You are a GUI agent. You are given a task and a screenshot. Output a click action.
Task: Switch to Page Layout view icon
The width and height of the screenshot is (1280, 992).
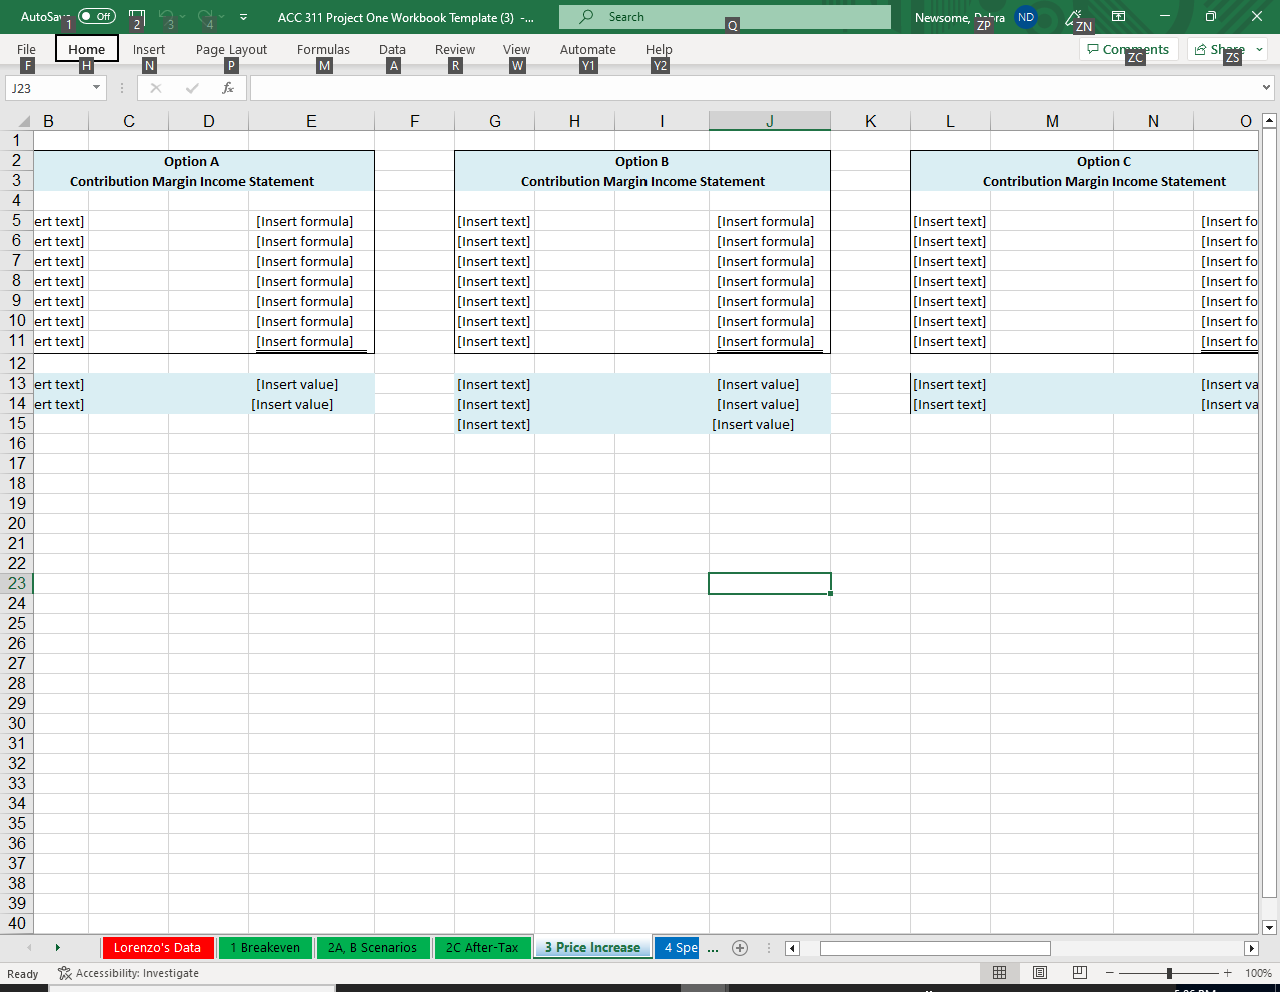click(1040, 973)
